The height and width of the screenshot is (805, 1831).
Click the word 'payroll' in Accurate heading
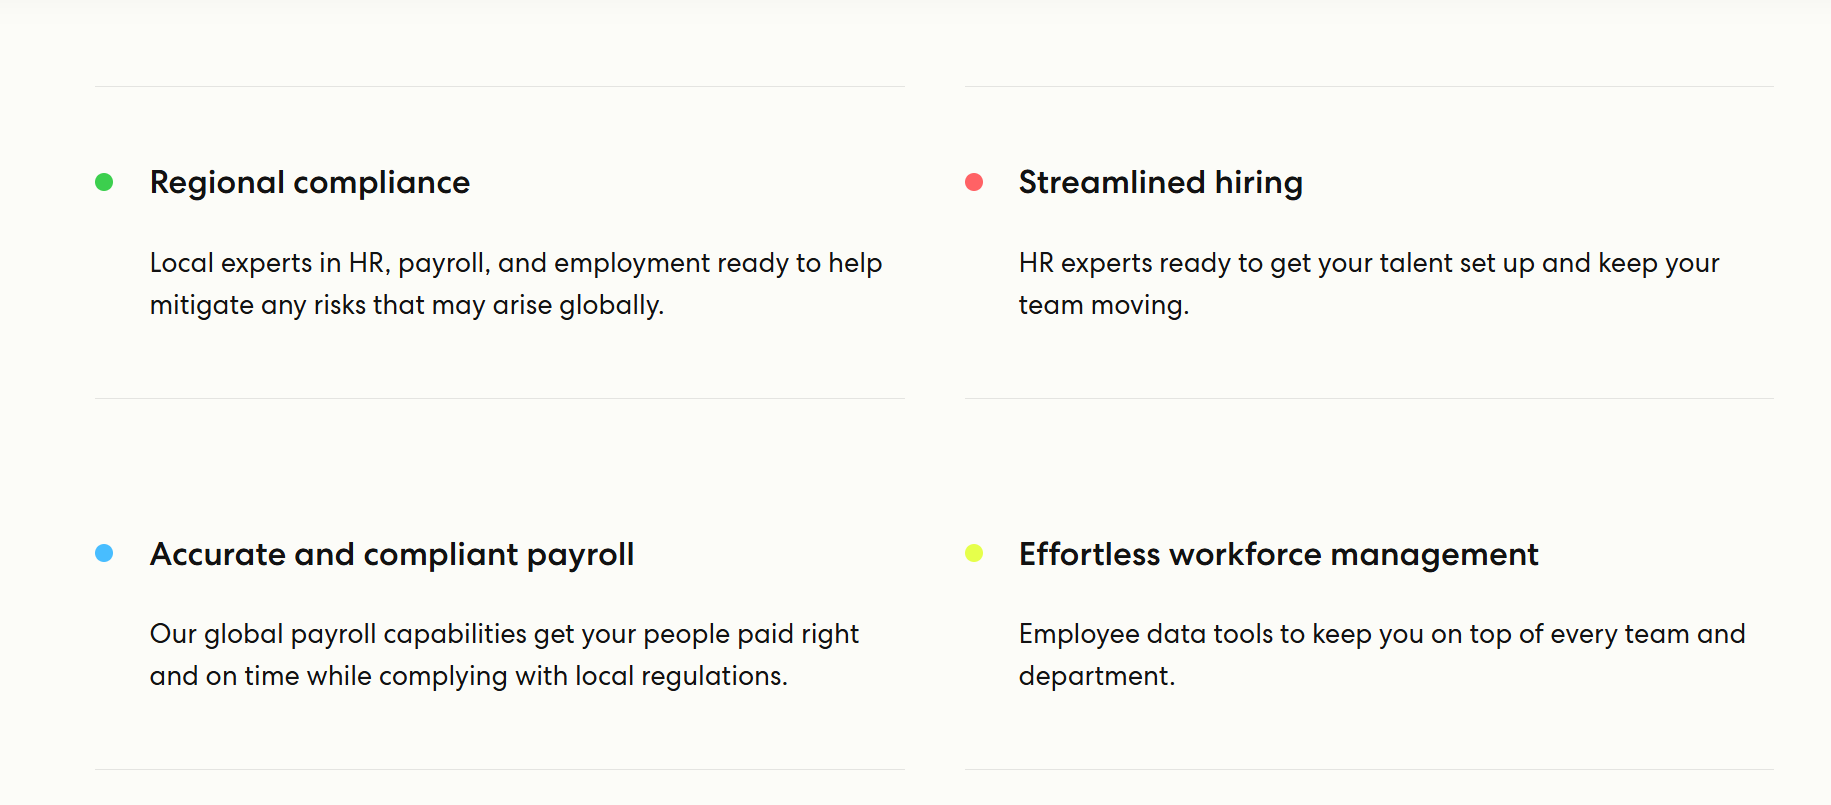580,556
